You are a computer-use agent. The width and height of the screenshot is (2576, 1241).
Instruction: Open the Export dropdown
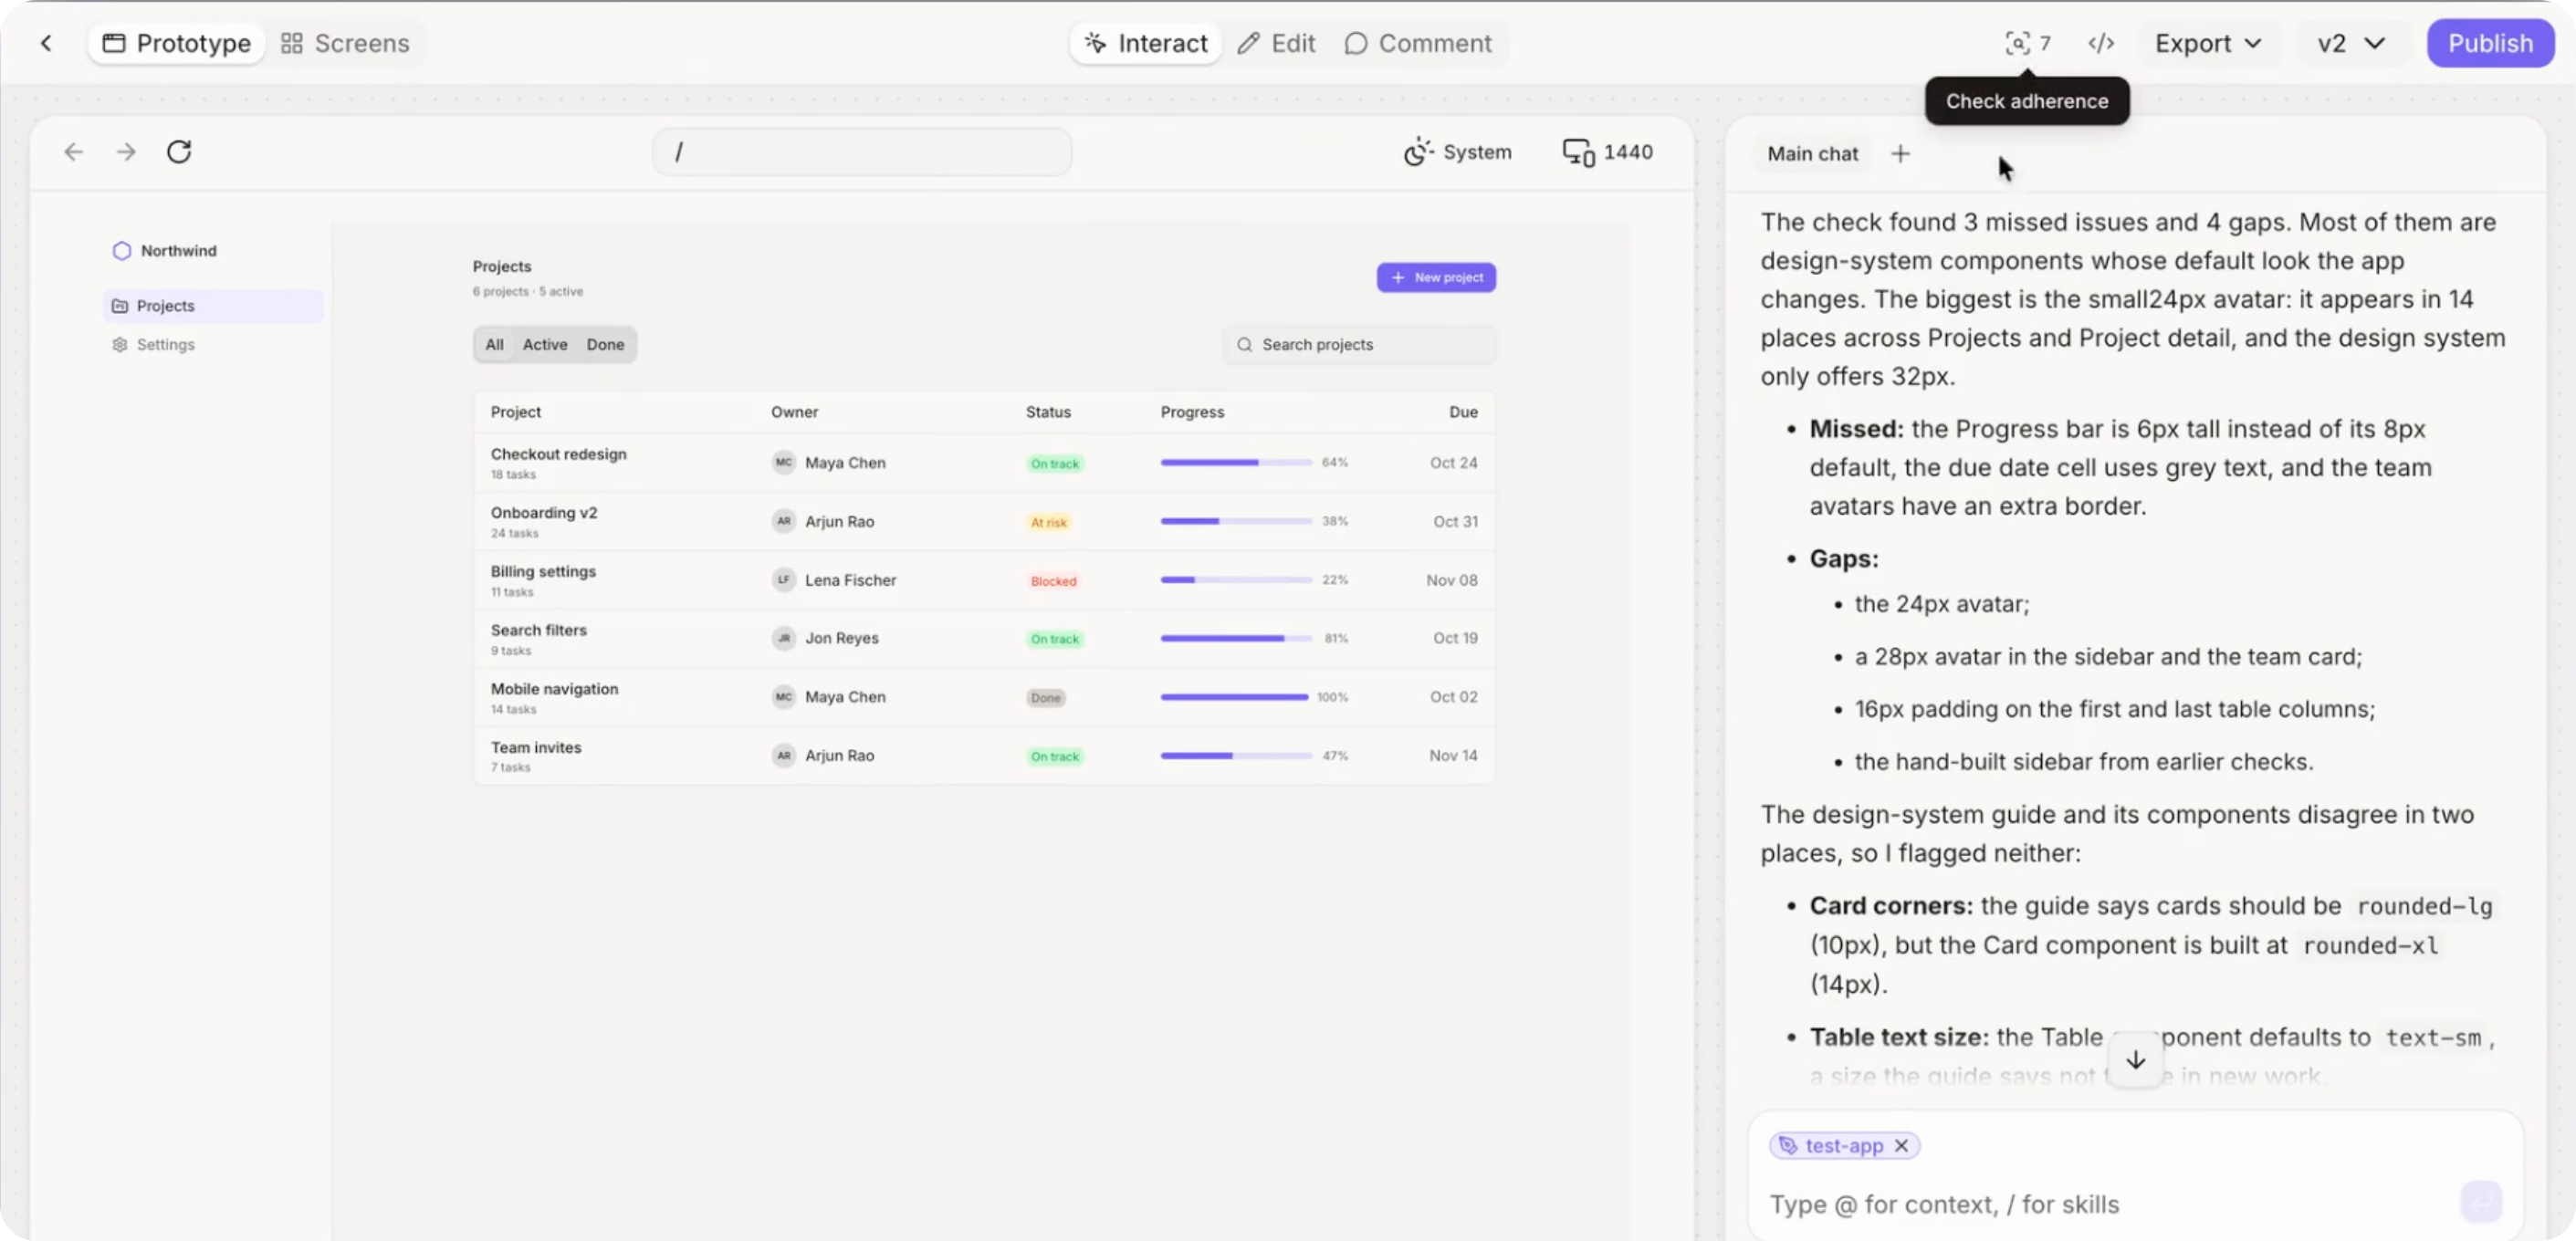click(2208, 43)
